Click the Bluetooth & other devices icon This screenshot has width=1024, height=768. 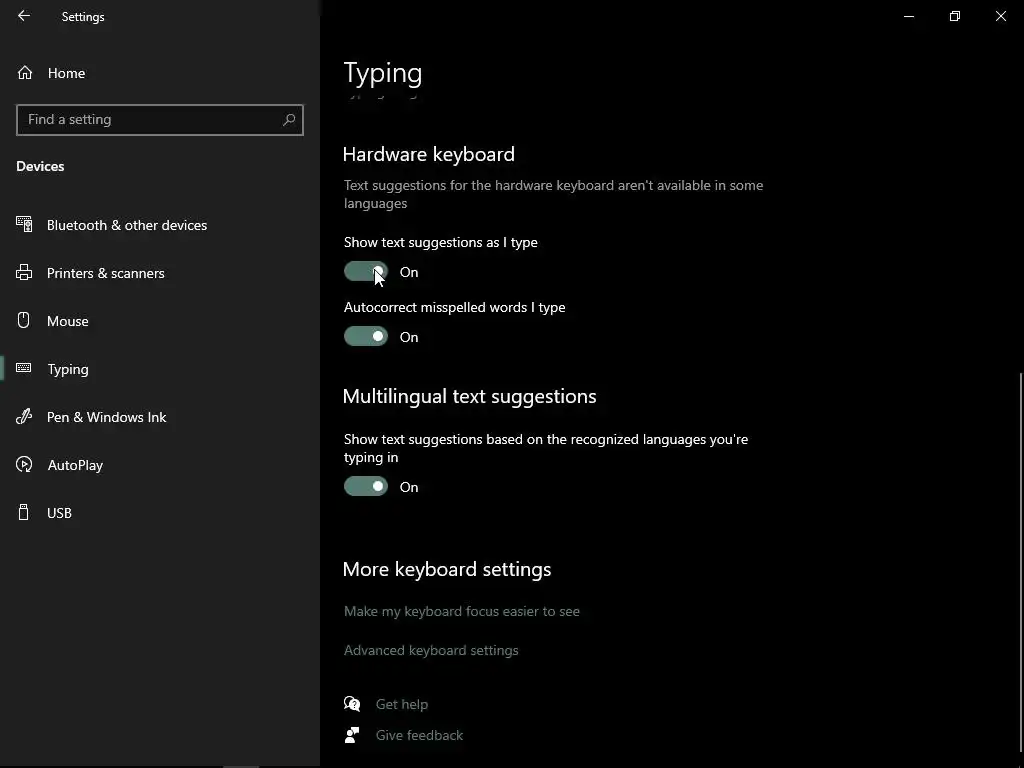pos(25,225)
